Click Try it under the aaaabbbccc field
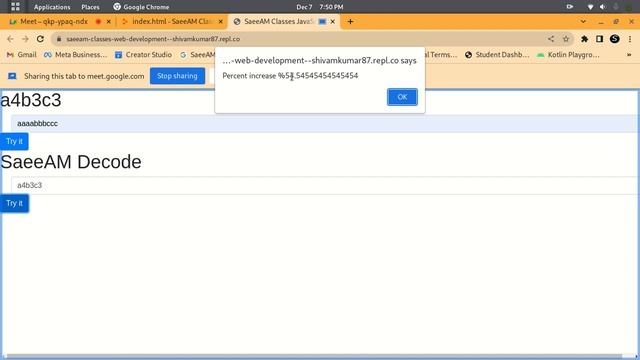The image size is (640, 360). (14, 141)
